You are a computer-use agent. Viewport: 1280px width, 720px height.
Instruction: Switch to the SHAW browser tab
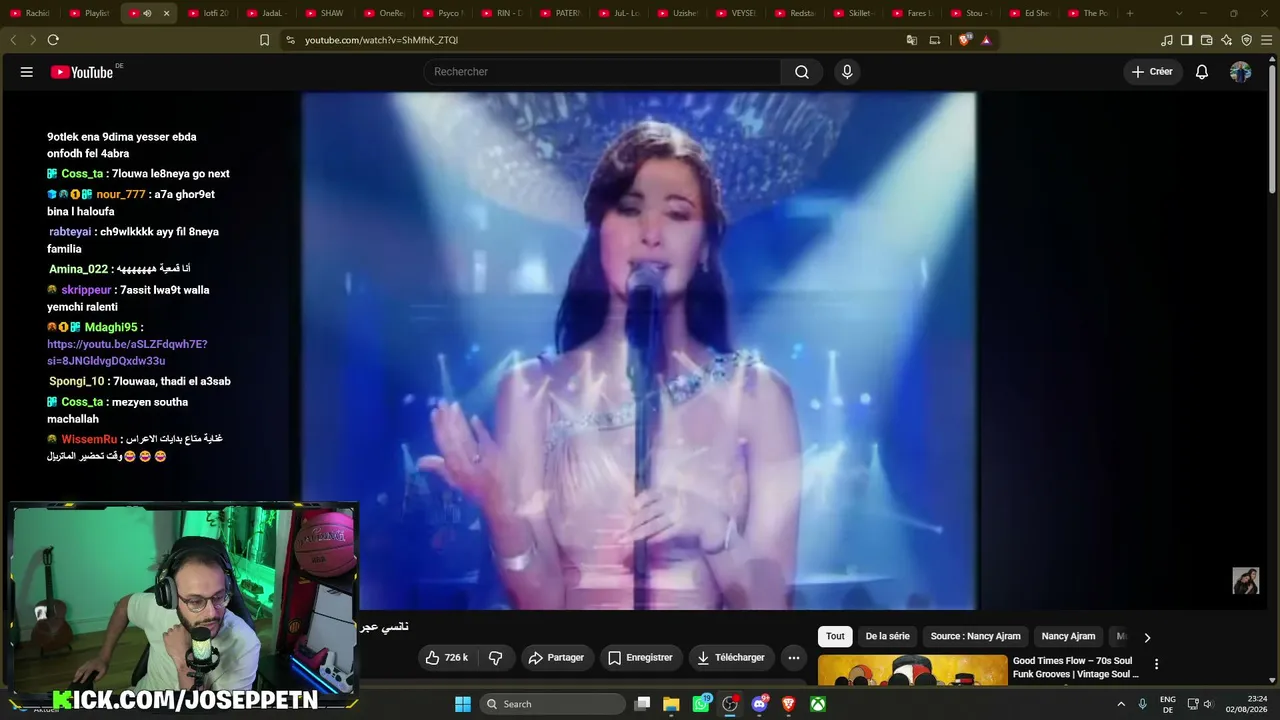[x=325, y=13]
